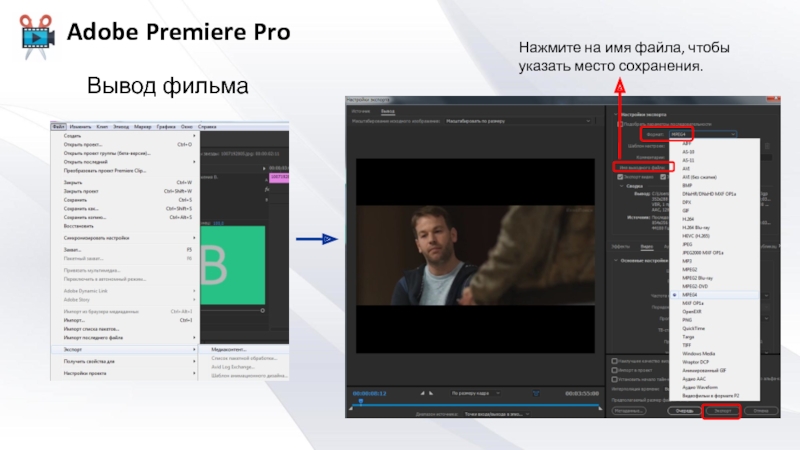This screenshot has height=450, width=800.
Task: Select BMP in the format list
Action: [714, 185]
